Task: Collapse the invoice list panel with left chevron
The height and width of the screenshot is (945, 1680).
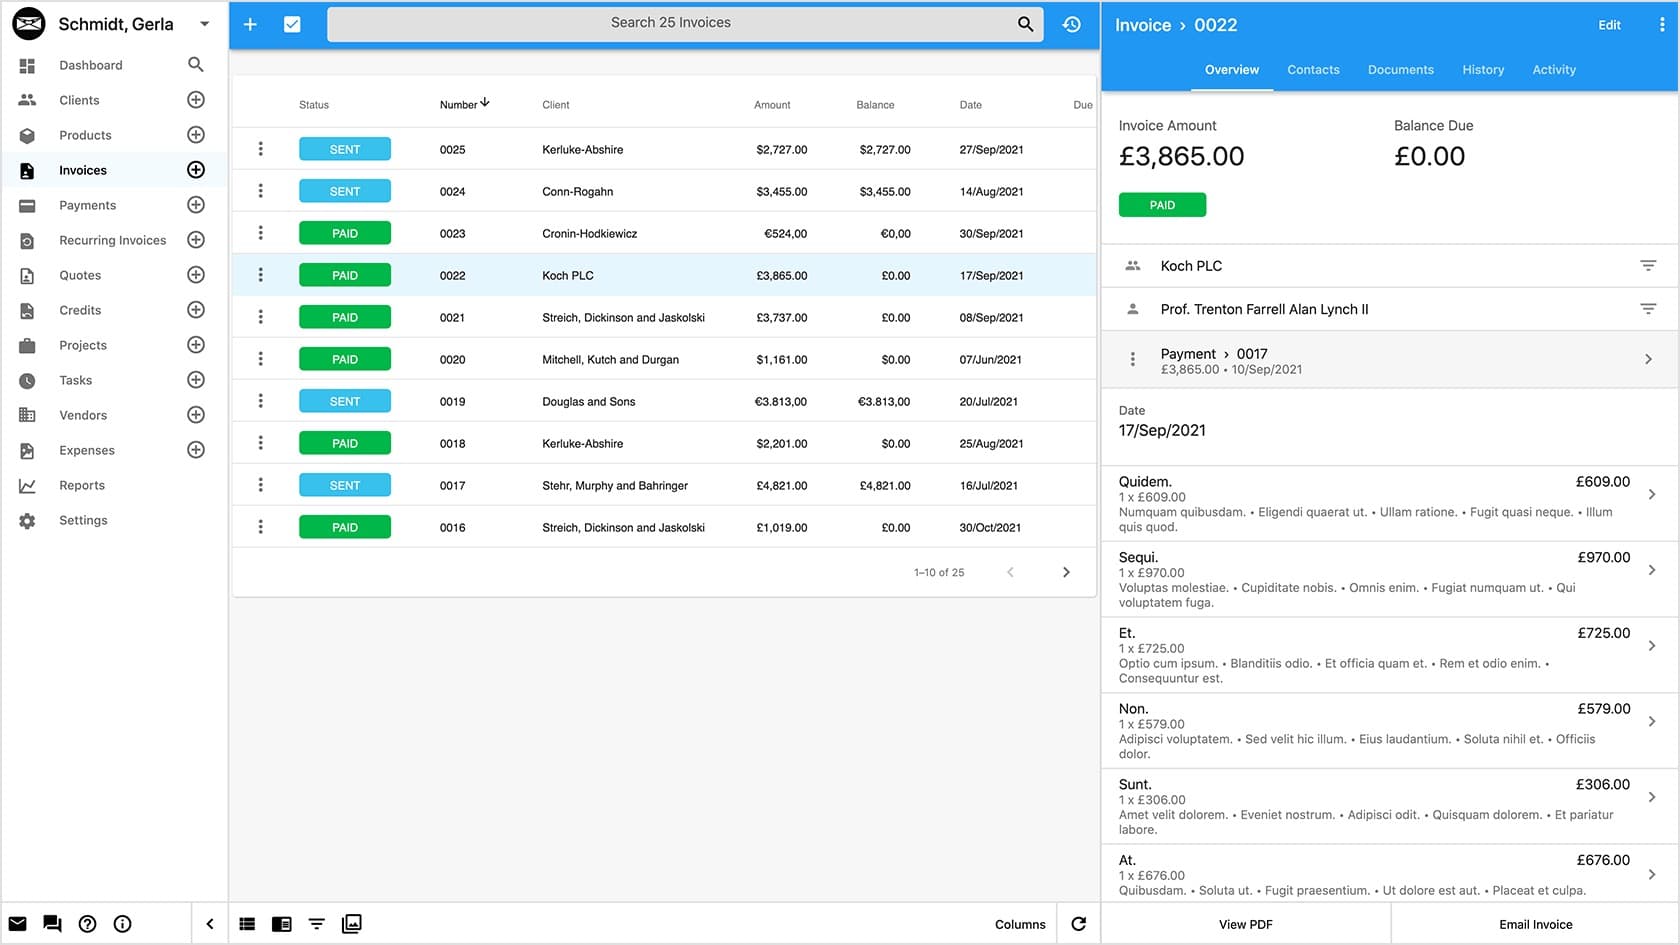Action: (x=210, y=923)
